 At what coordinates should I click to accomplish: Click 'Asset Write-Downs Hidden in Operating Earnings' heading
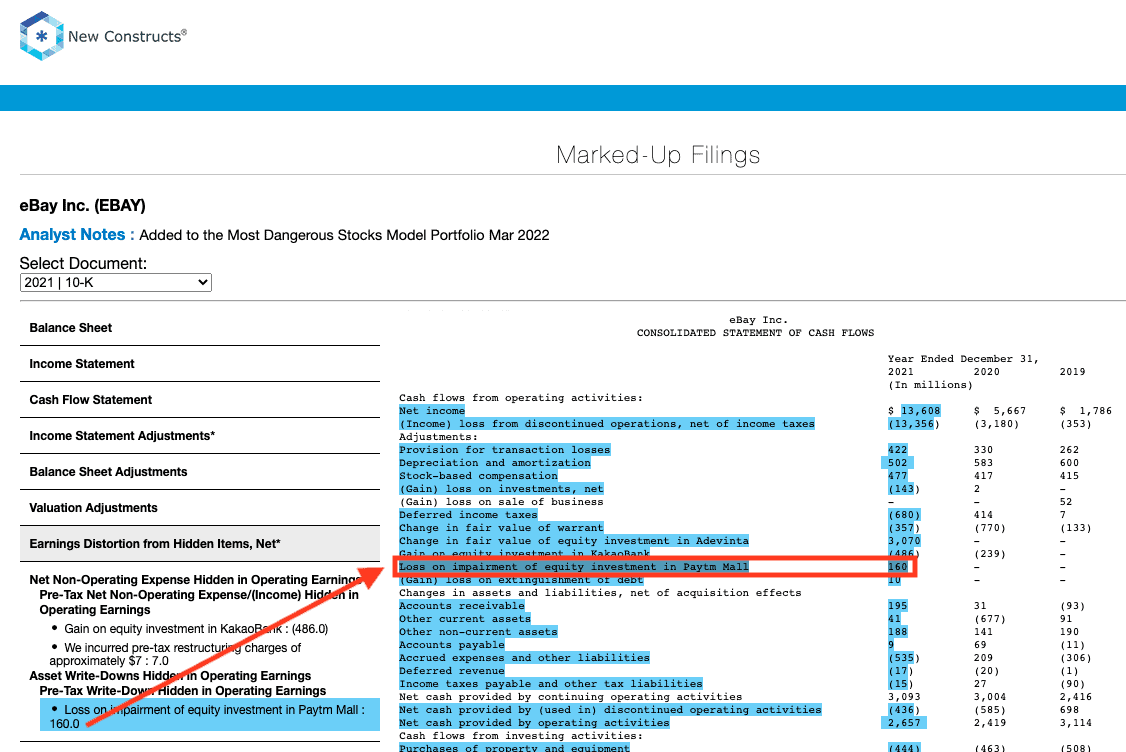(170, 676)
